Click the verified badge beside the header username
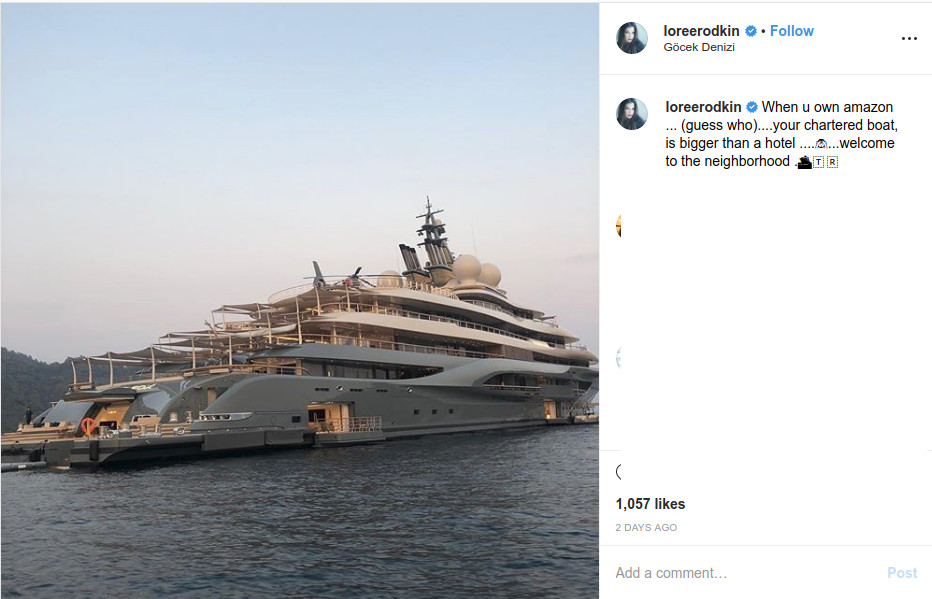 click(751, 31)
